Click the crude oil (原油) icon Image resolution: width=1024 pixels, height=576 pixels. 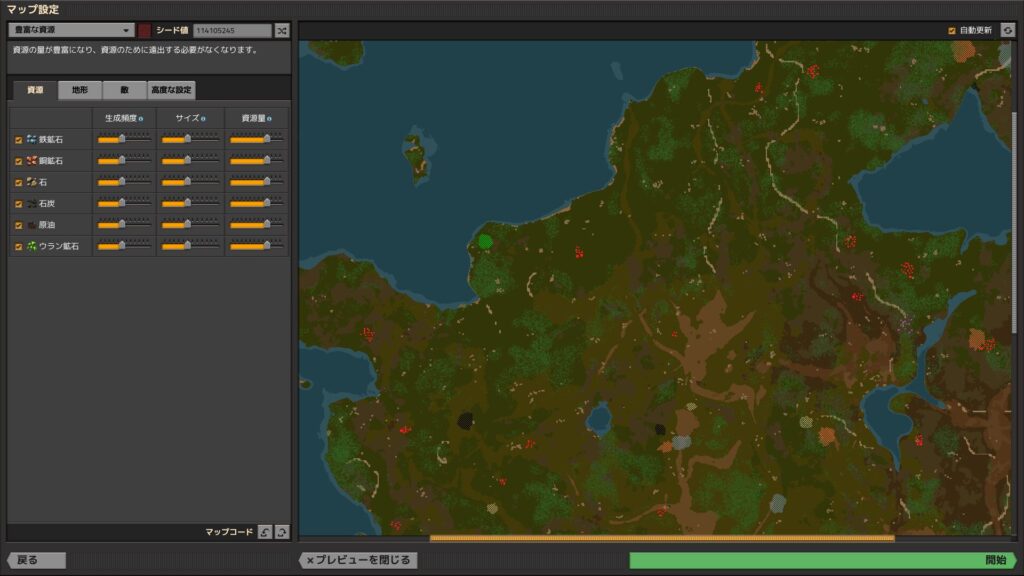click(31, 225)
